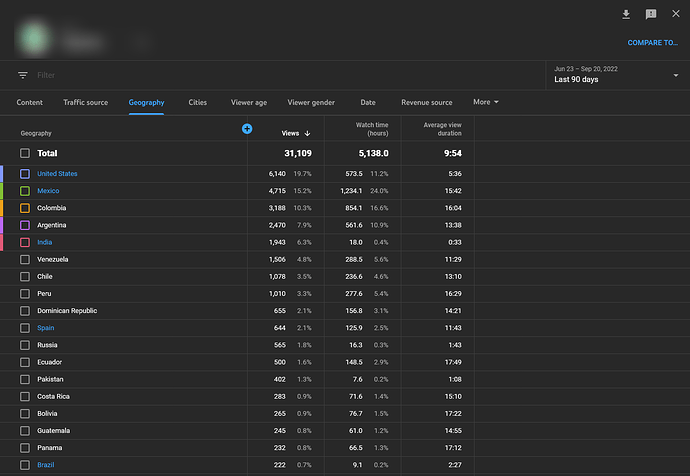The width and height of the screenshot is (690, 476).
Task: Close the advanced analytics view
Action: [676, 14]
